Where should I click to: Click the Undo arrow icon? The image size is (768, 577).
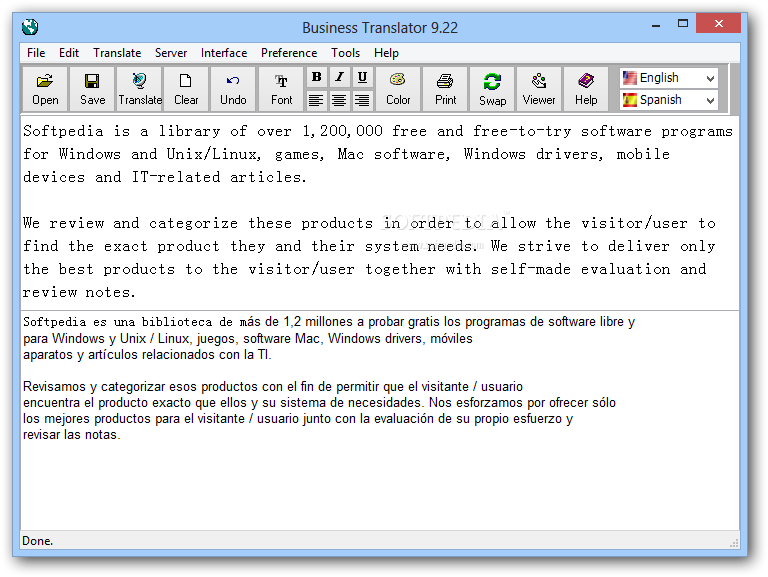tap(233, 89)
